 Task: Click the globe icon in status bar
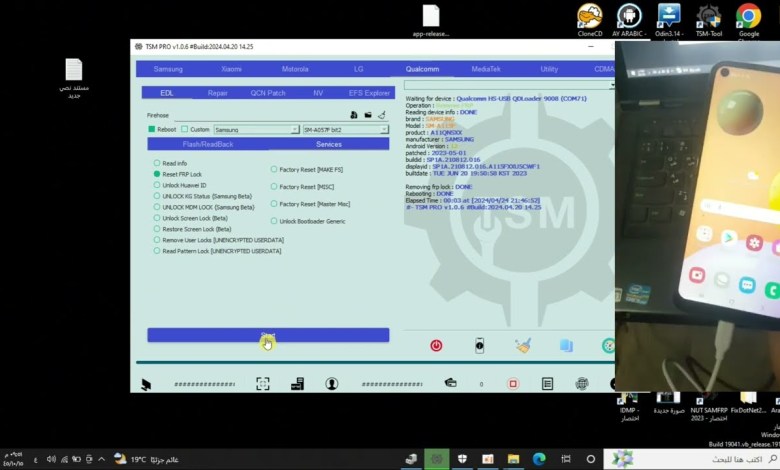coord(581,383)
